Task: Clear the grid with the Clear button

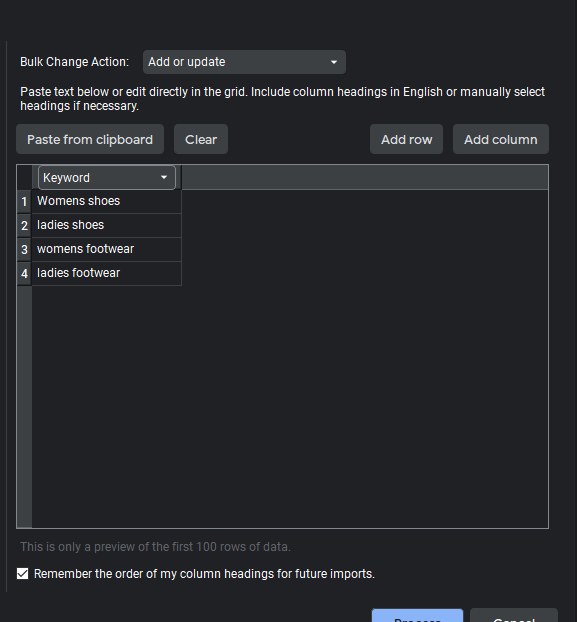Action: point(201,139)
